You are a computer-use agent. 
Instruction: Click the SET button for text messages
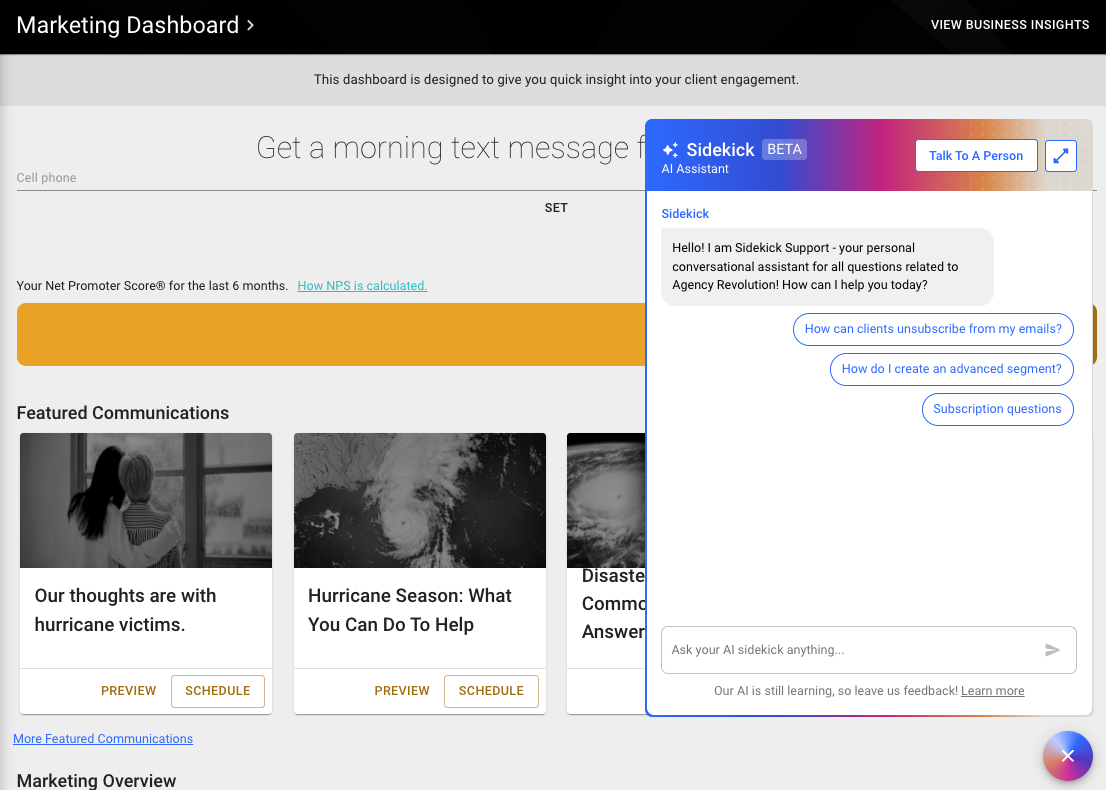coord(556,207)
